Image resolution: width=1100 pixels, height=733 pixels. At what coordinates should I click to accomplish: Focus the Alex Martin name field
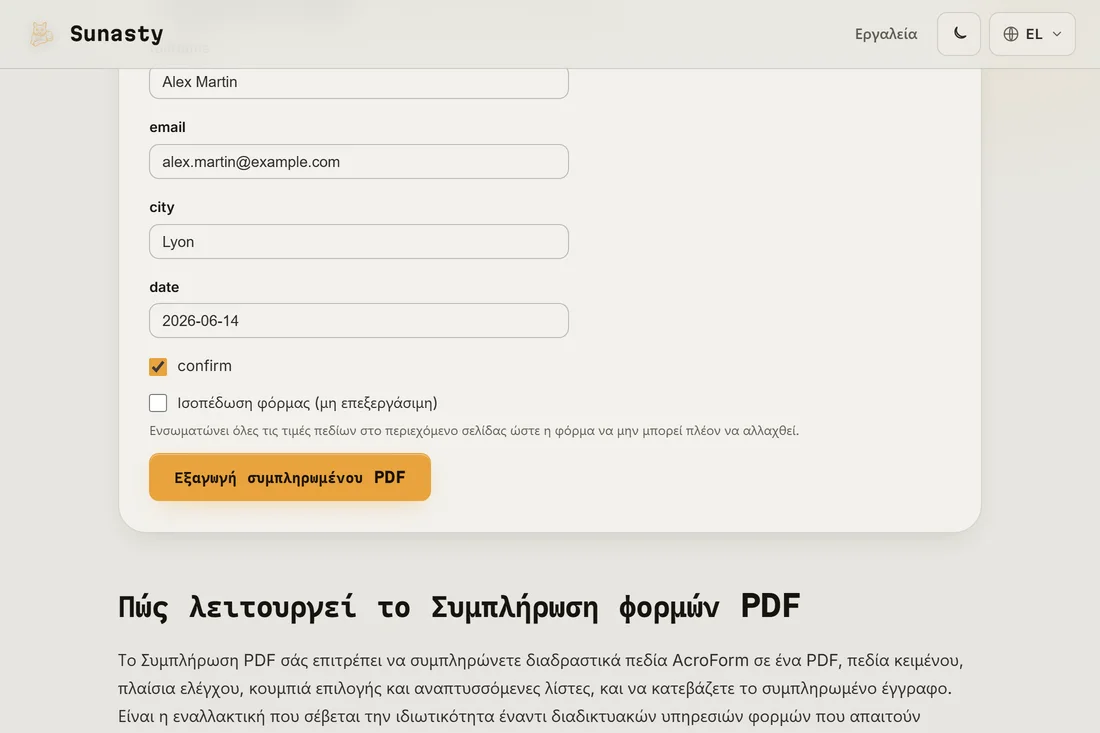358,82
